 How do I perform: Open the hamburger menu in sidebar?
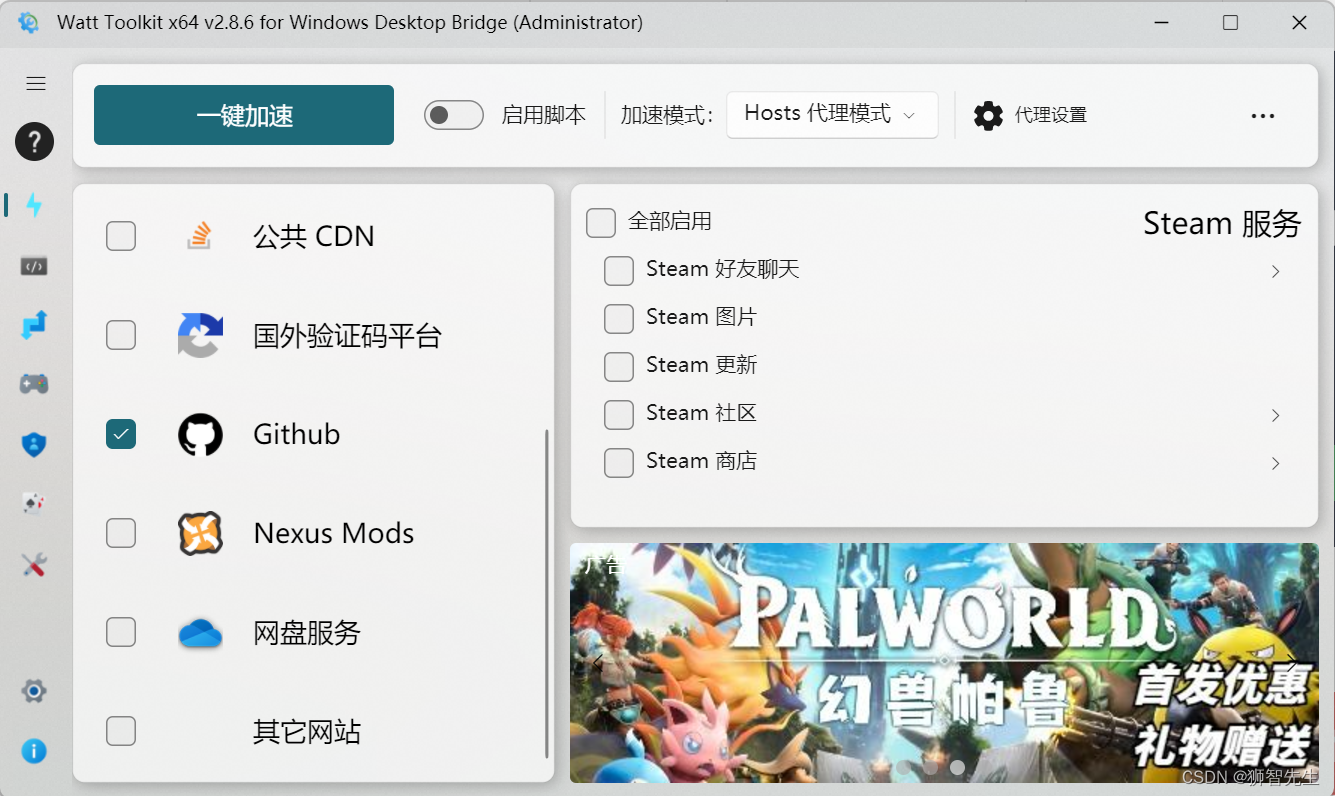(36, 84)
